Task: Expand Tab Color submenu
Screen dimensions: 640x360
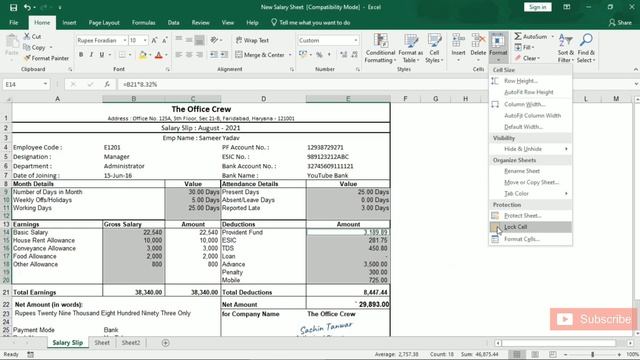Action: (530, 193)
